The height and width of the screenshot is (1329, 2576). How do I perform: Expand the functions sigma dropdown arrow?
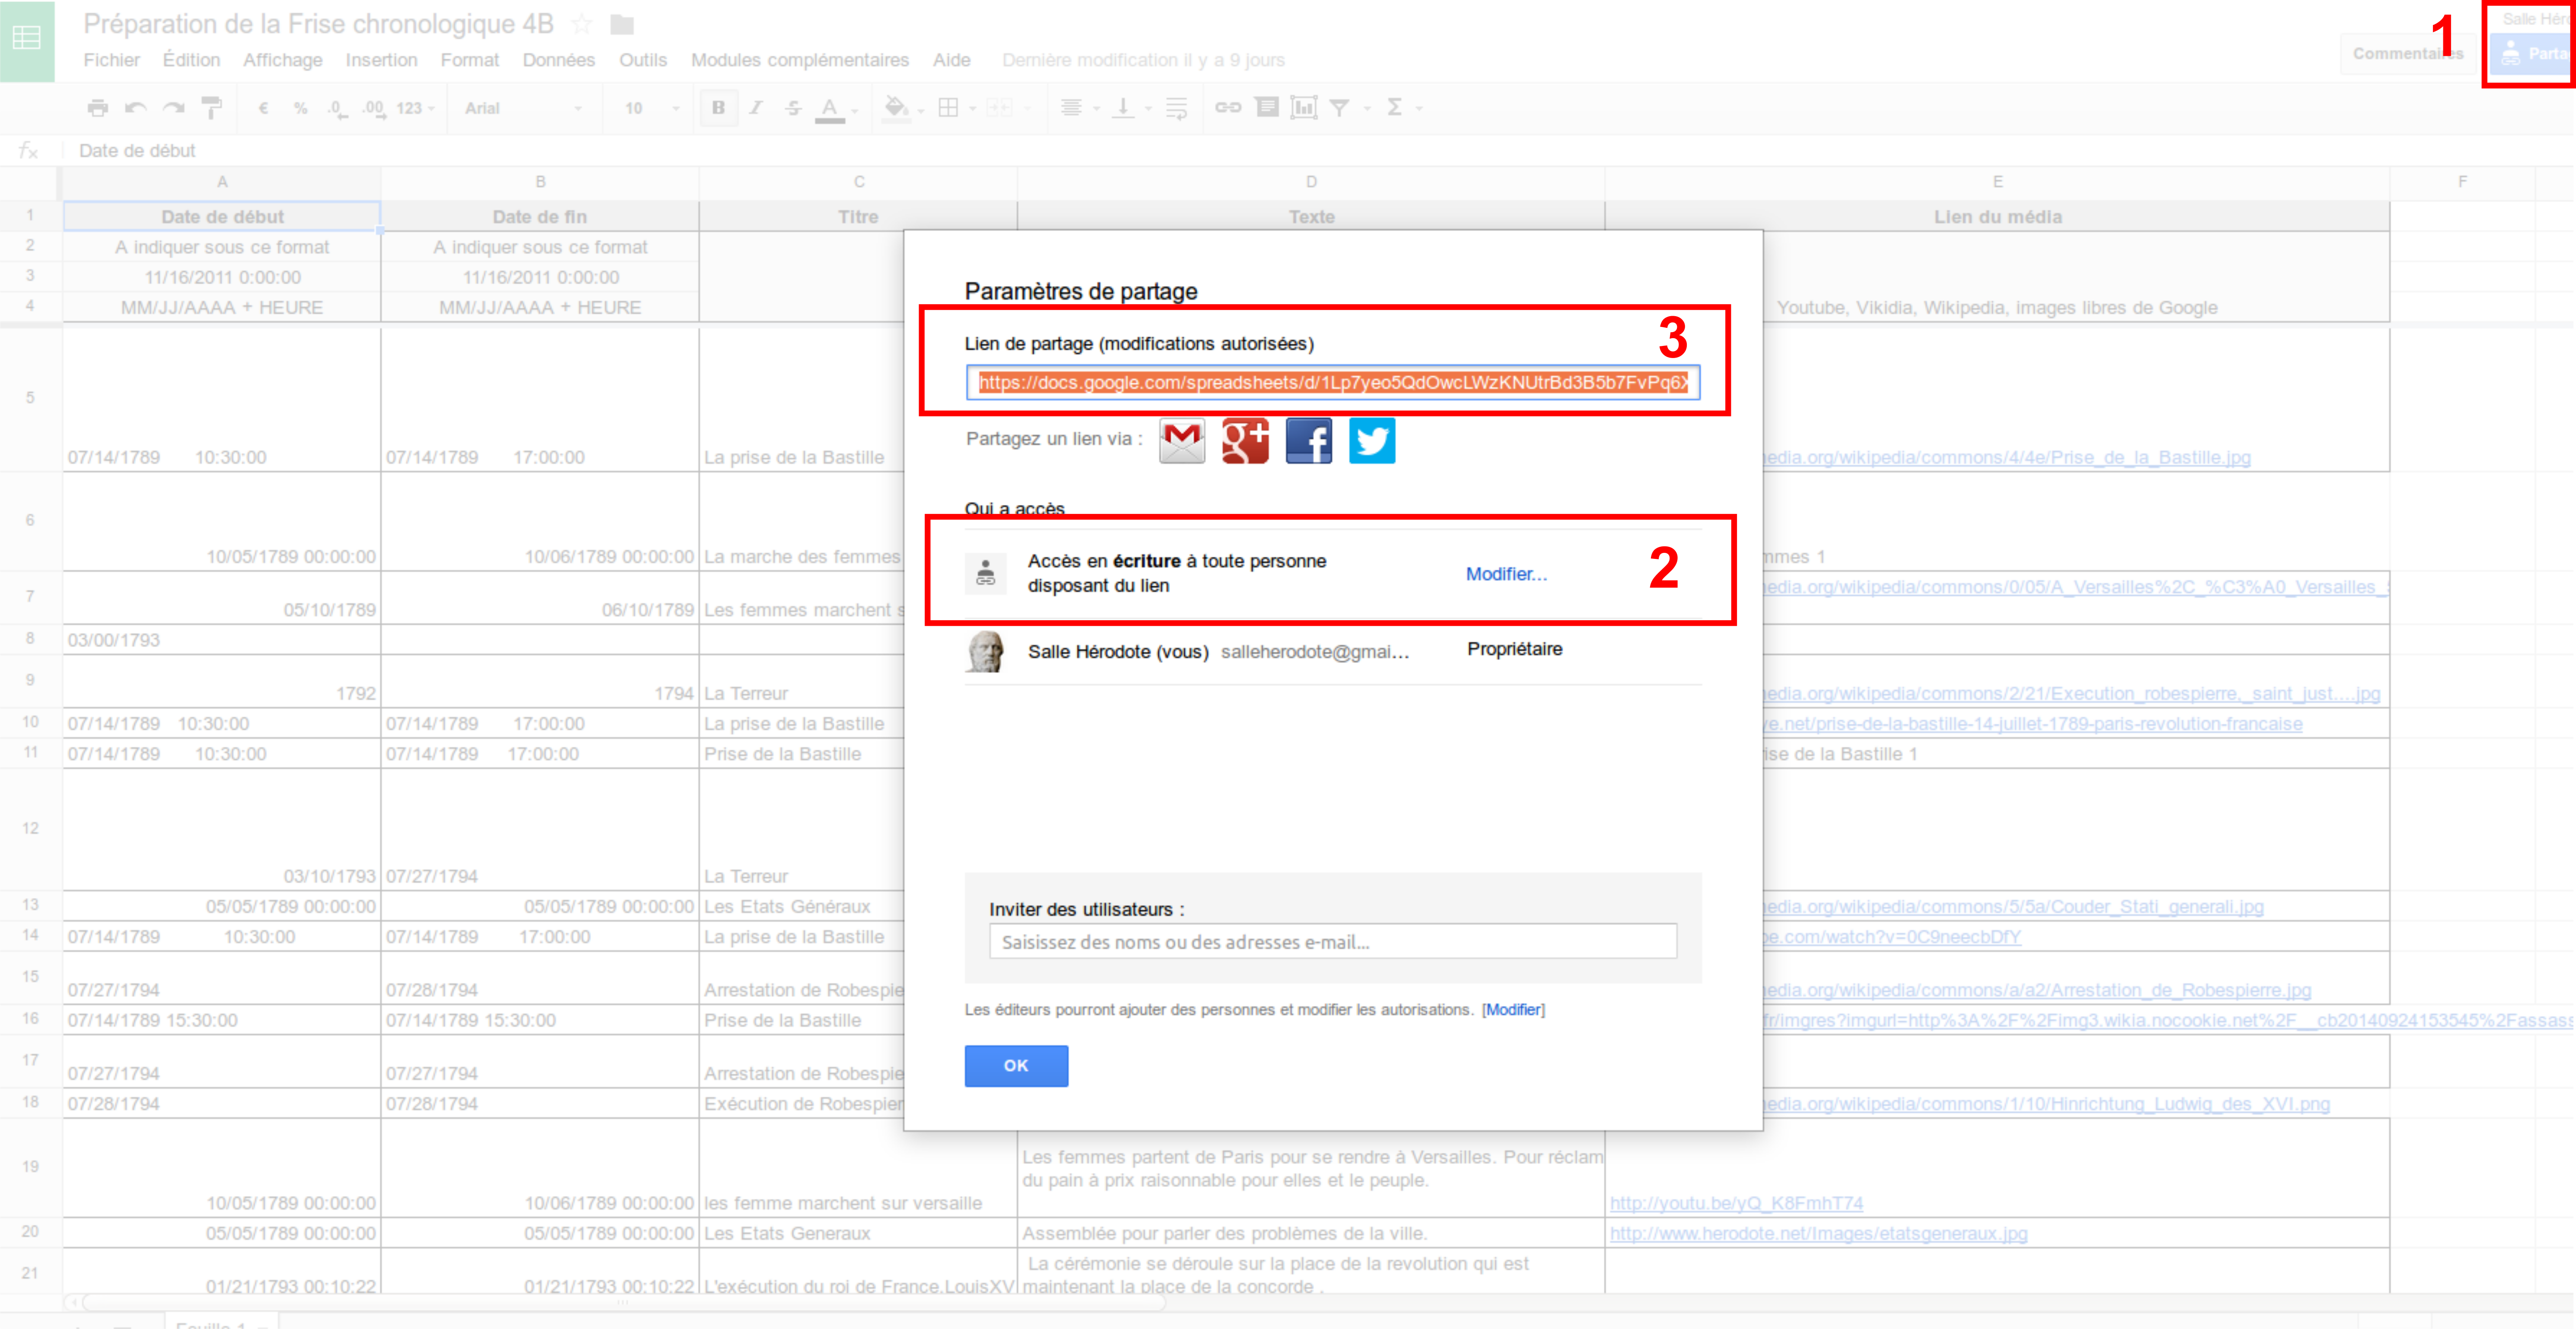click(x=1419, y=109)
